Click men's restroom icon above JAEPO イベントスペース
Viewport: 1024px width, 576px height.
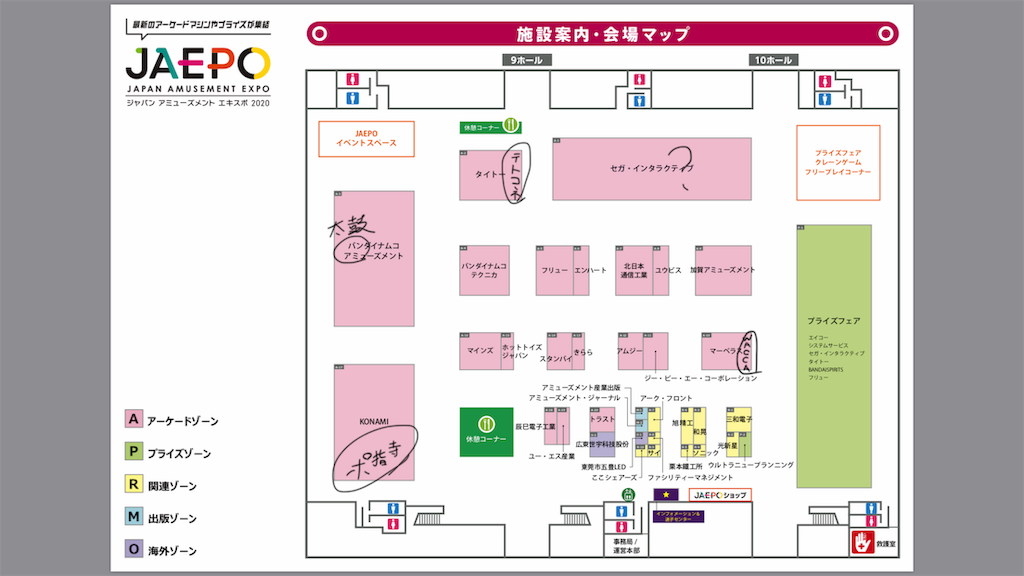[x=353, y=99]
